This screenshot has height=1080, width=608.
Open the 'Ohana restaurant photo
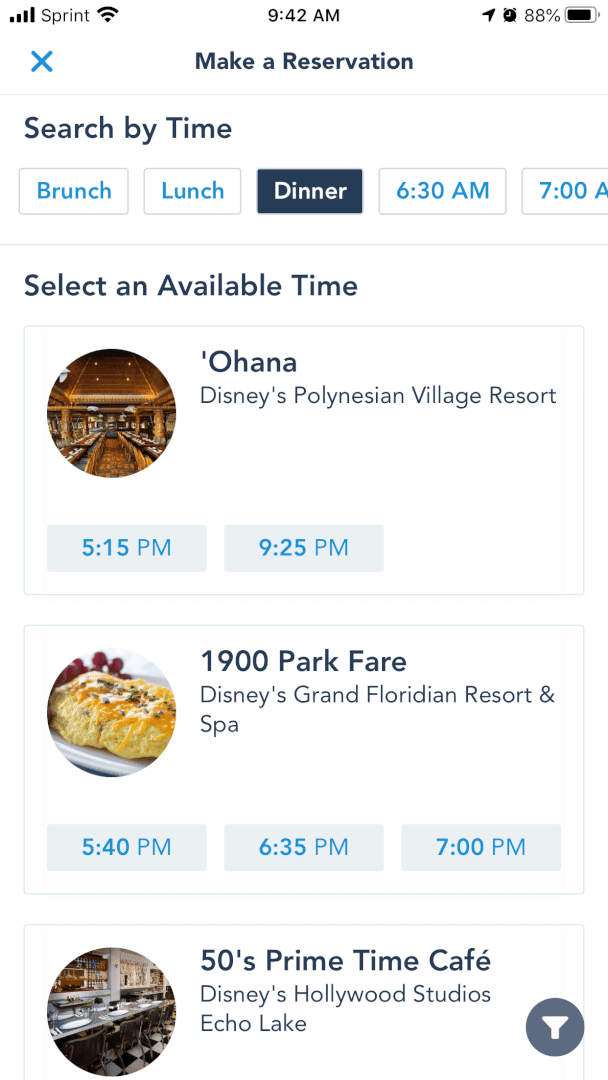click(111, 413)
